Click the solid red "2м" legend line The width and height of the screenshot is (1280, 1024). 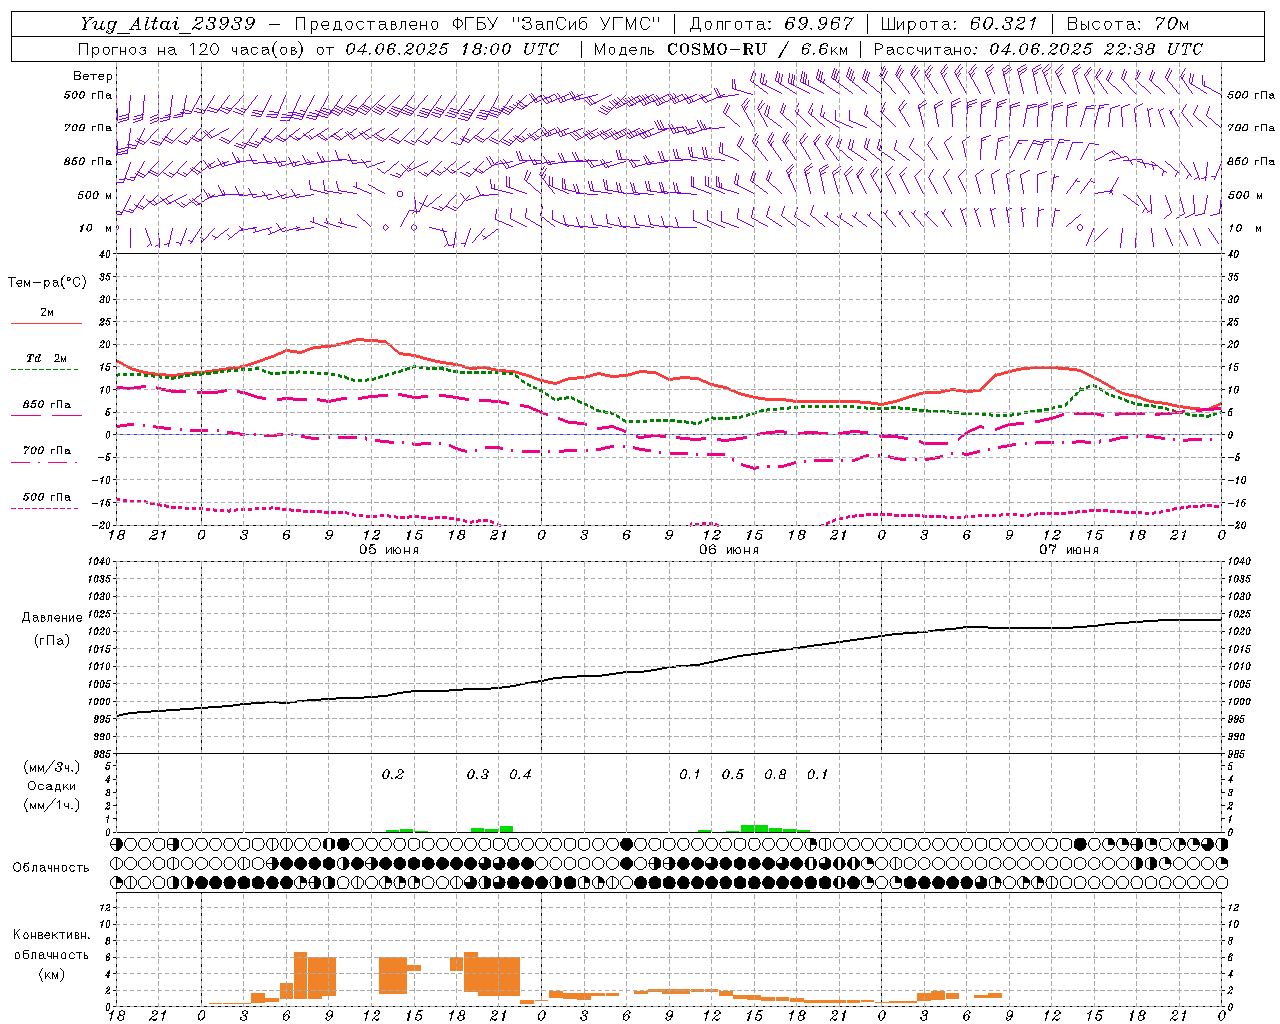[x=46, y=323]
